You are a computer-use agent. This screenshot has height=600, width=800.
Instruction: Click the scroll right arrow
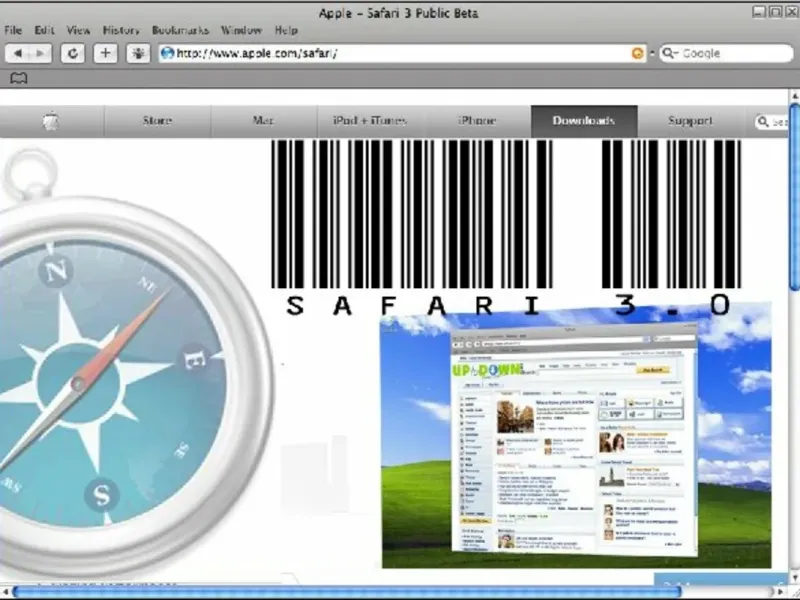(780, 592)
